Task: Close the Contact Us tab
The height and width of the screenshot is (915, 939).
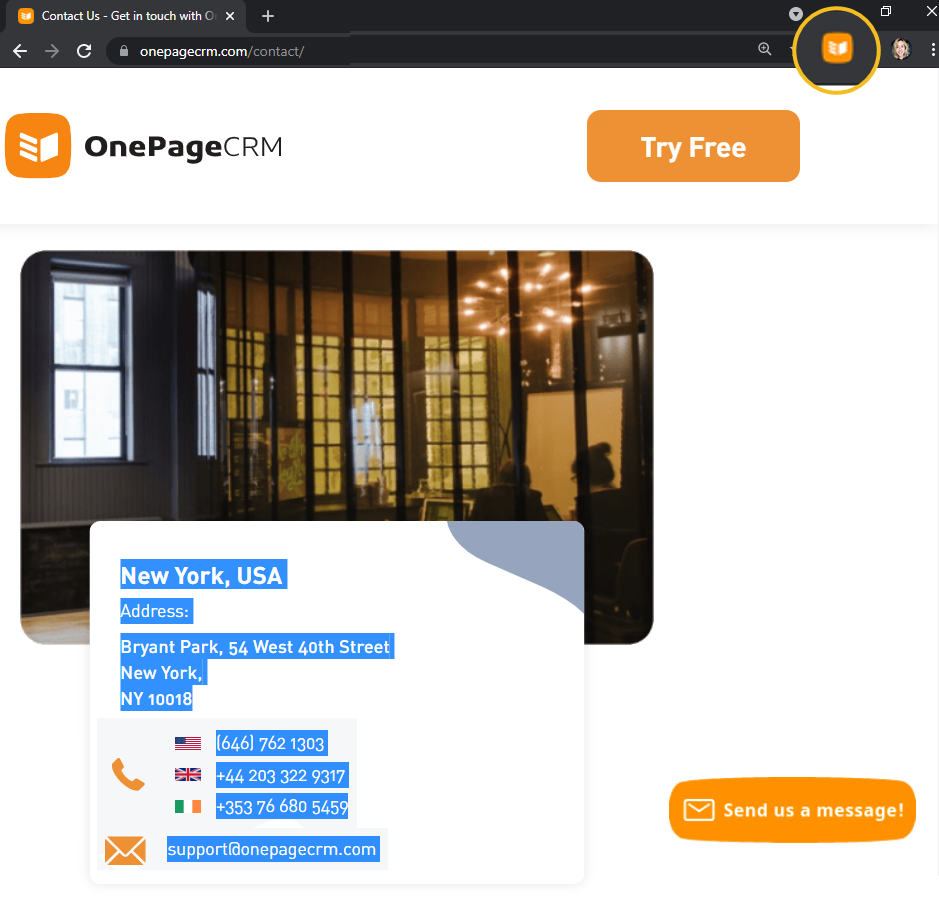Action: click(230, 16)
